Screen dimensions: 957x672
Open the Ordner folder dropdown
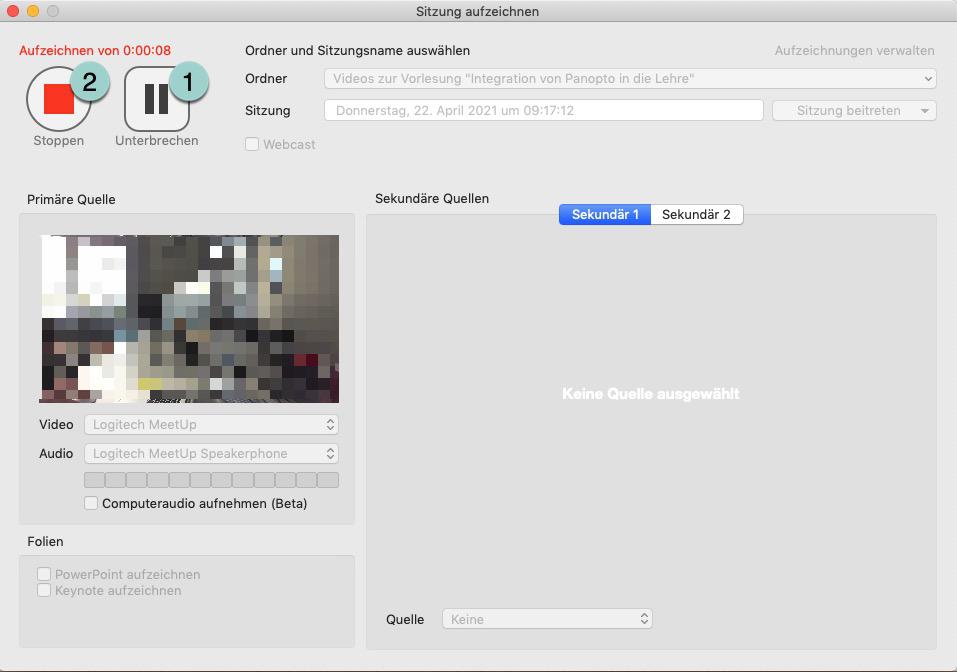point(630,78)
